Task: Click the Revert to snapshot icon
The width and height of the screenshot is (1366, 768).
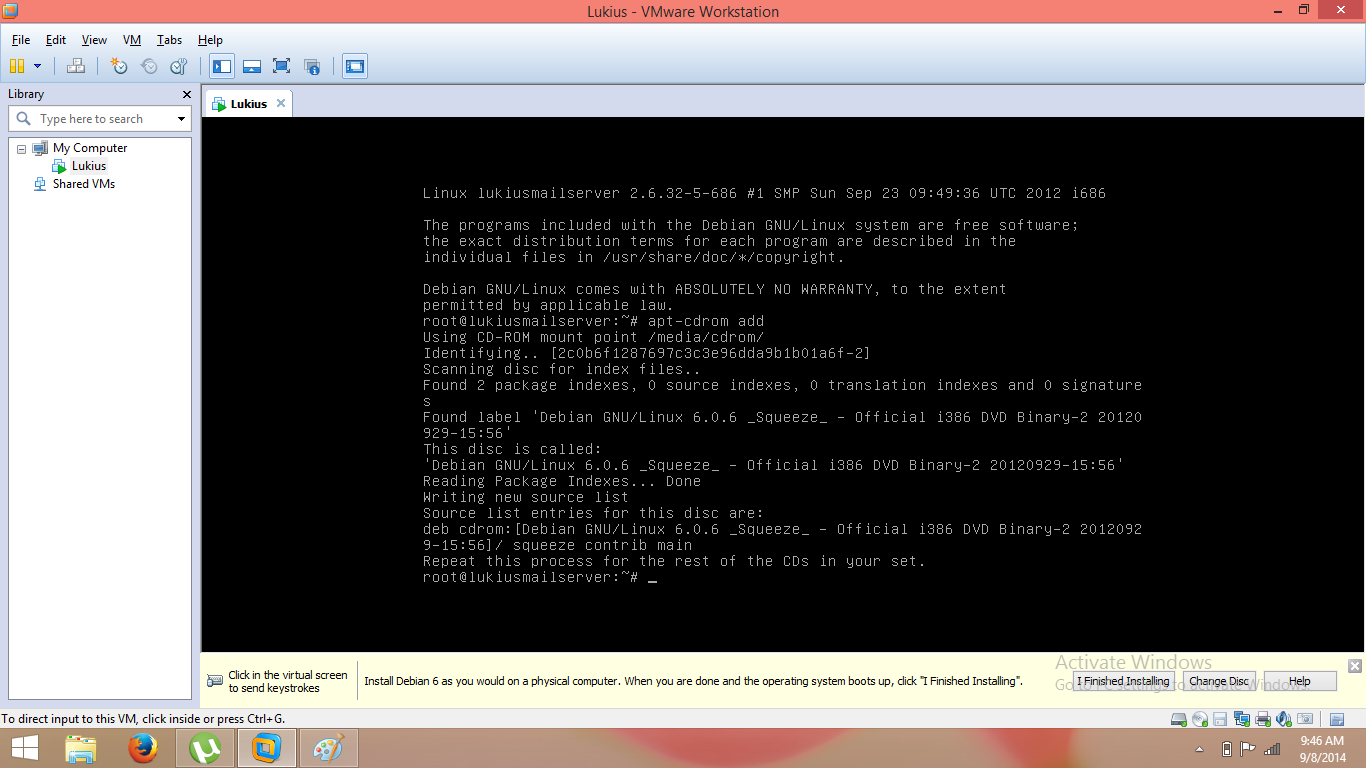Action: pos(149,66)
